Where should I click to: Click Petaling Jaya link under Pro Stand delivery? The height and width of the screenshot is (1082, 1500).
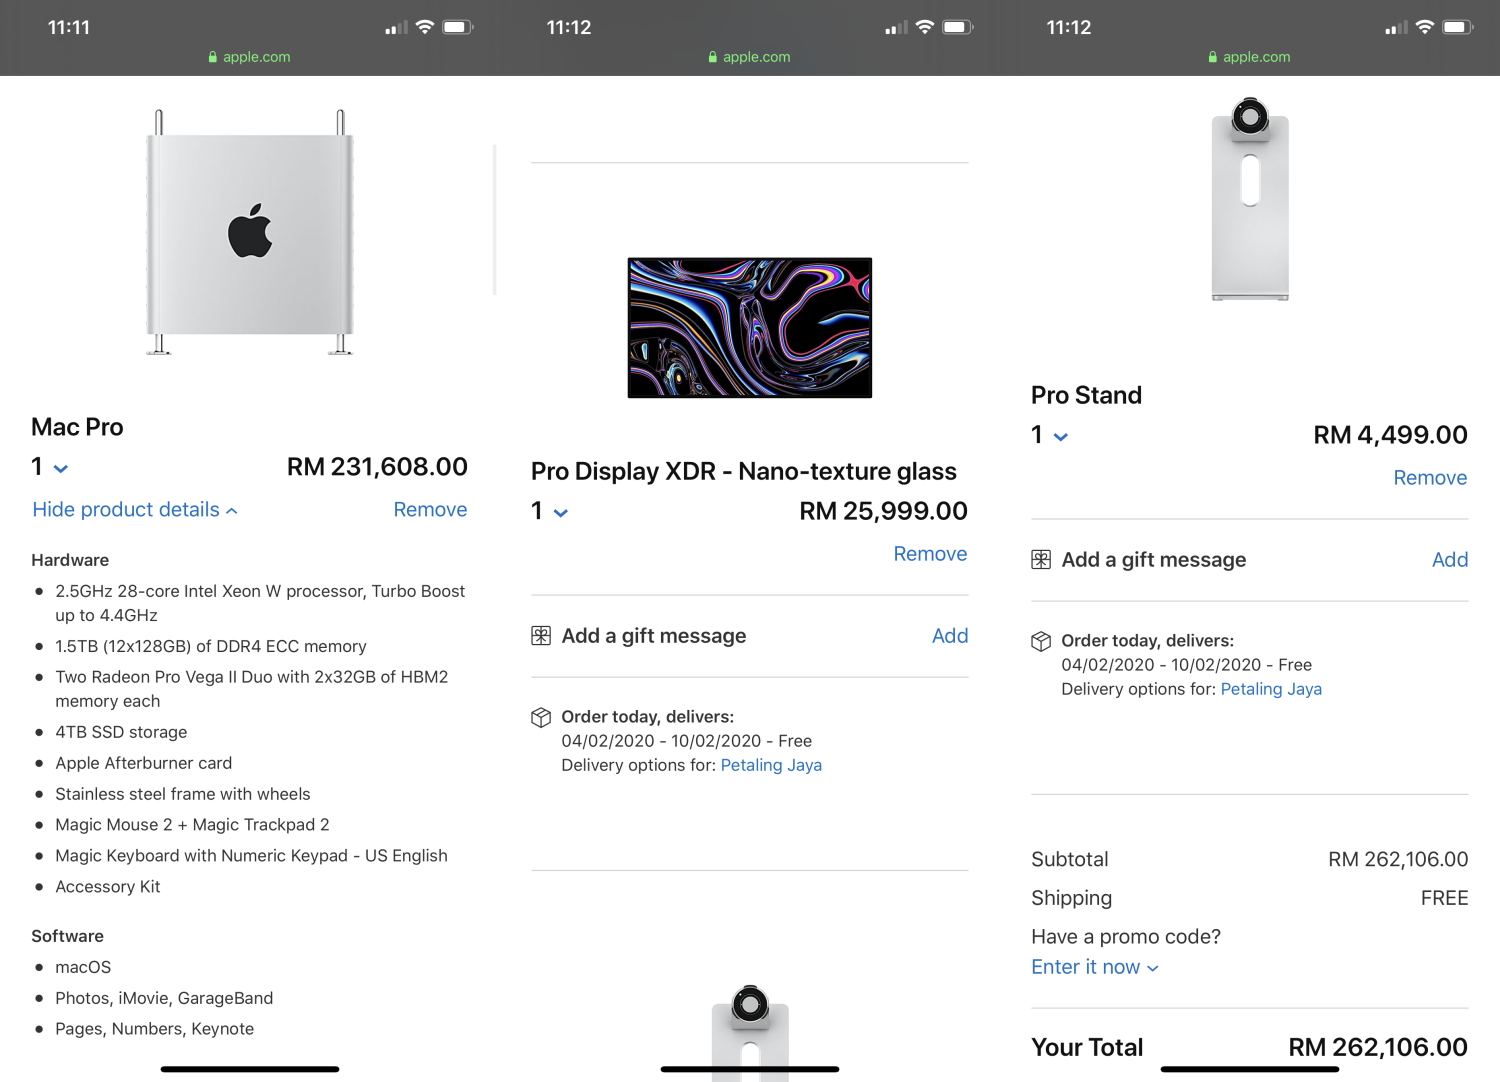[x=1271, y=689]
